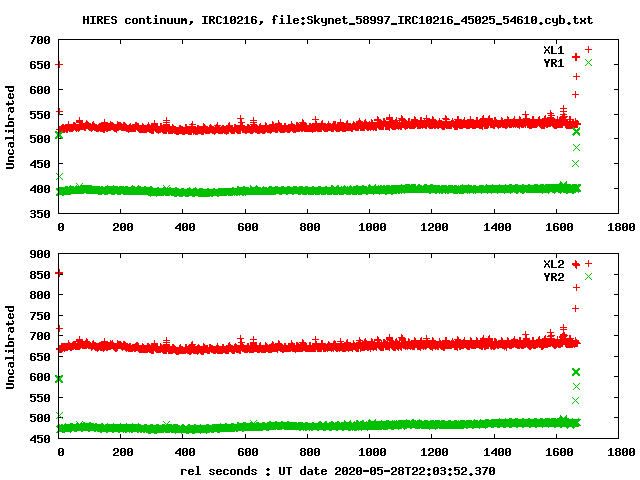Viewport: 640px width, 480px height.
Task: Click x-axis tick 1000 under the XL1/YR1 plot
Action: [372, 227]
